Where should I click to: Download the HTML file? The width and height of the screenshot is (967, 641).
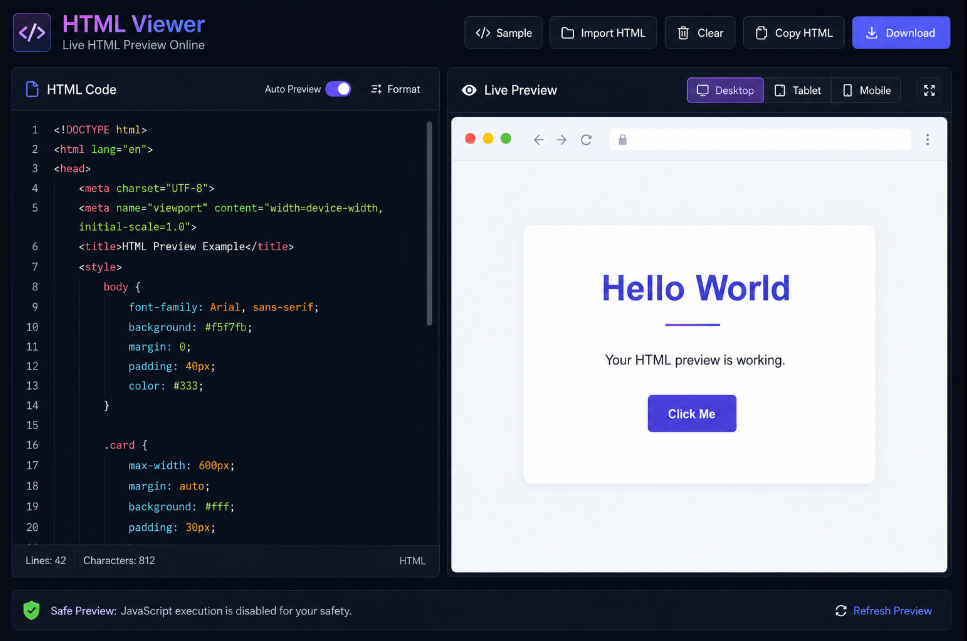[901, 33]
